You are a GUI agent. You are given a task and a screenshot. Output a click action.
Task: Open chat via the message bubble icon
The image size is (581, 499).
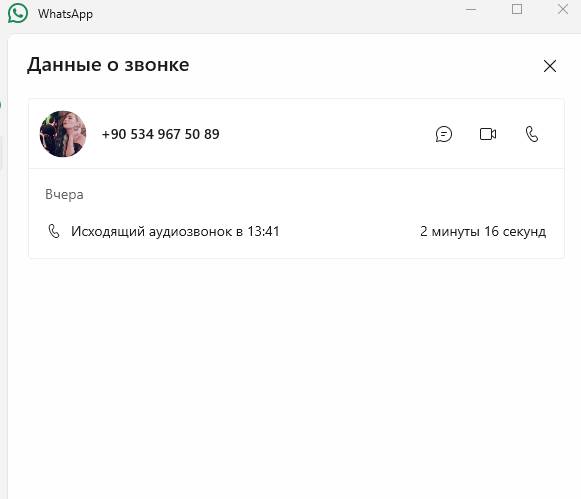(x=444, y=134)
